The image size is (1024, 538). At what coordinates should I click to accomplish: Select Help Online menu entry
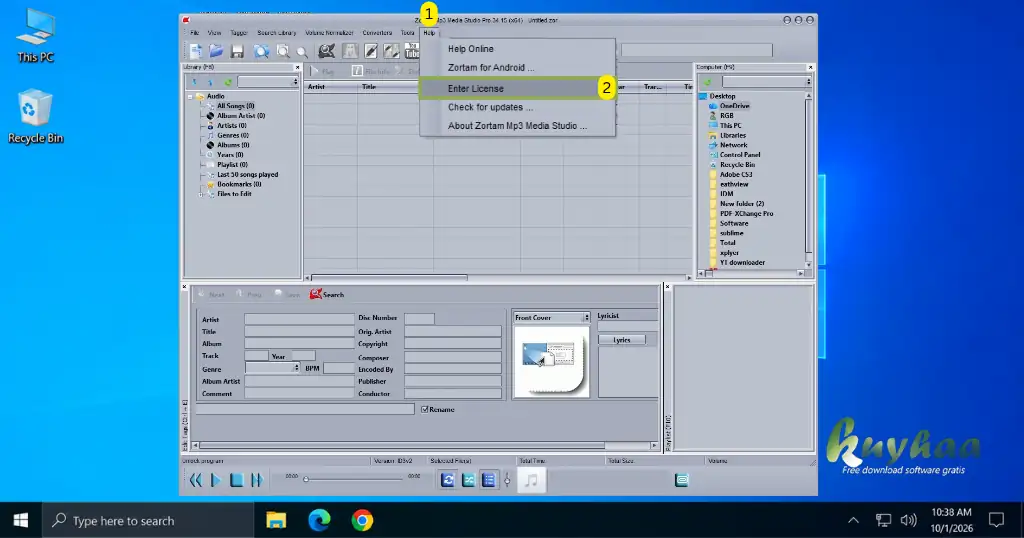point(471,49)
